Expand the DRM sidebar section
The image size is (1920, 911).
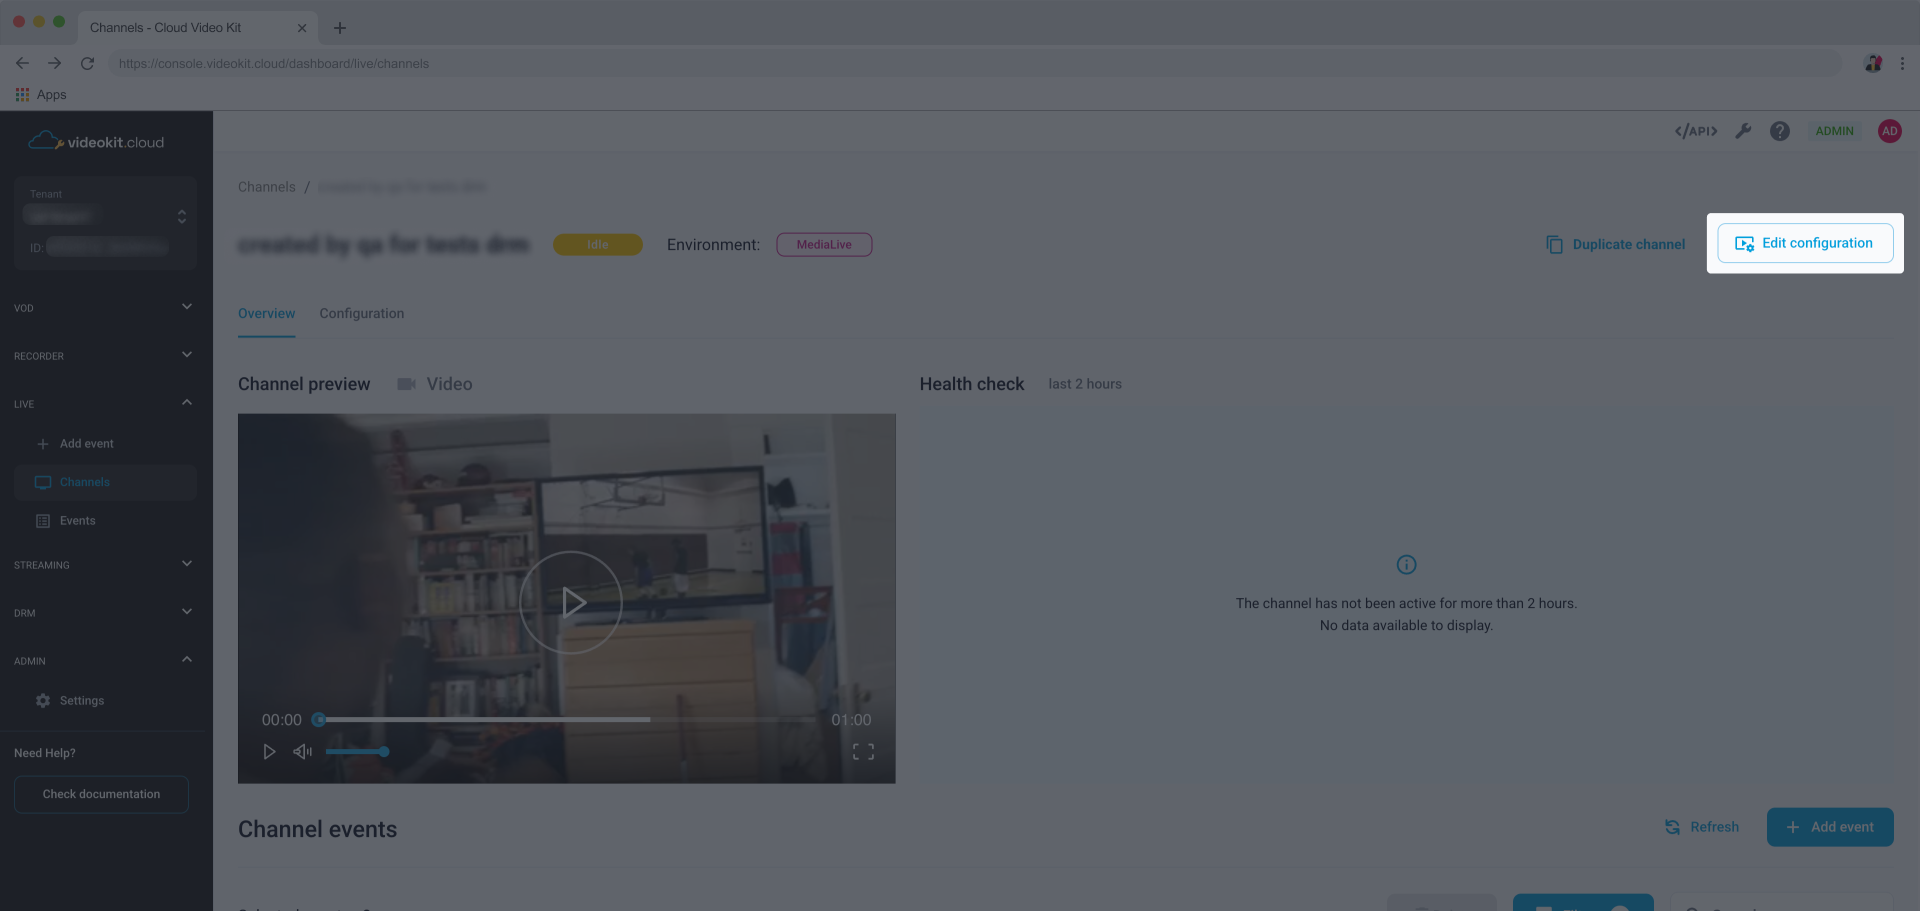point(104,612)
